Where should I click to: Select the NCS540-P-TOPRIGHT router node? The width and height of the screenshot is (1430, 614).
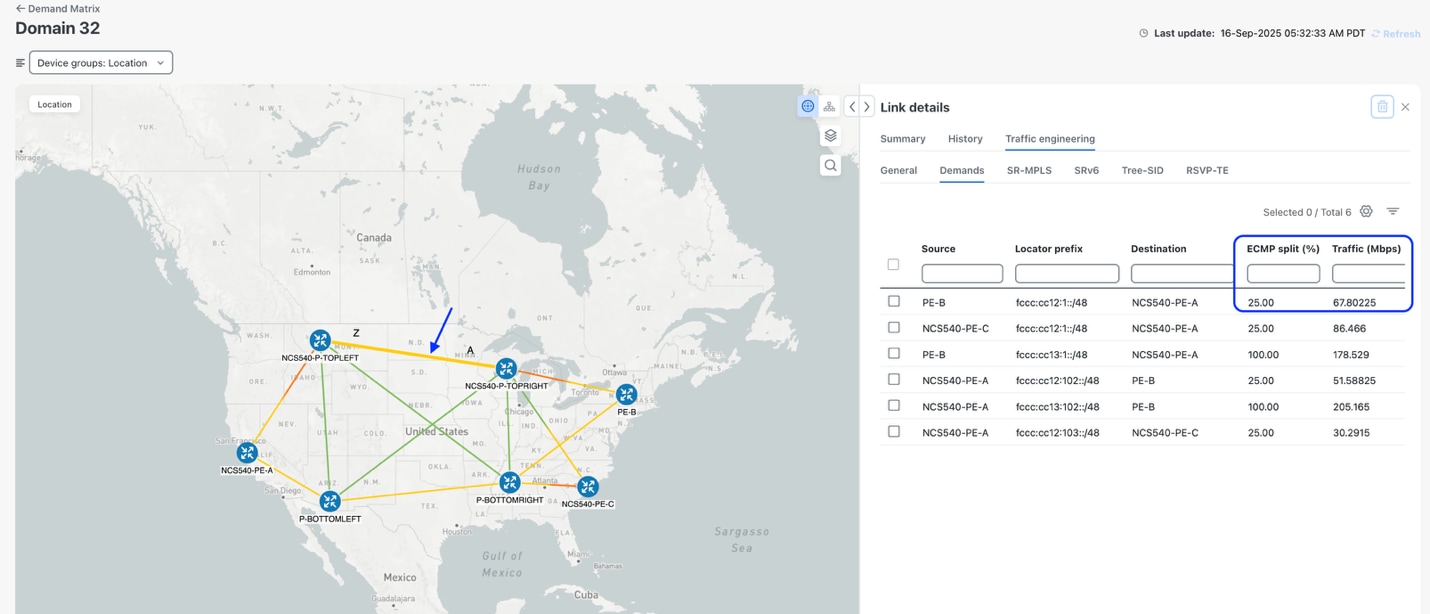pyautogui.click(x=506, y=369)
